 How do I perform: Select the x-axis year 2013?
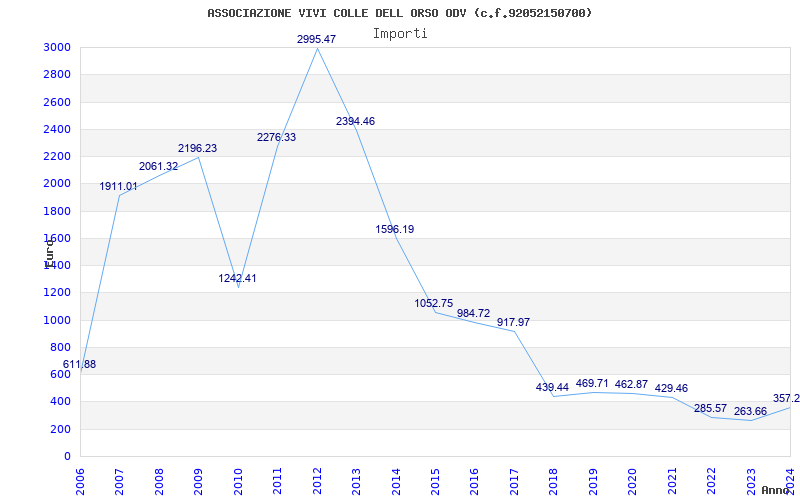[x=356, y=482]
